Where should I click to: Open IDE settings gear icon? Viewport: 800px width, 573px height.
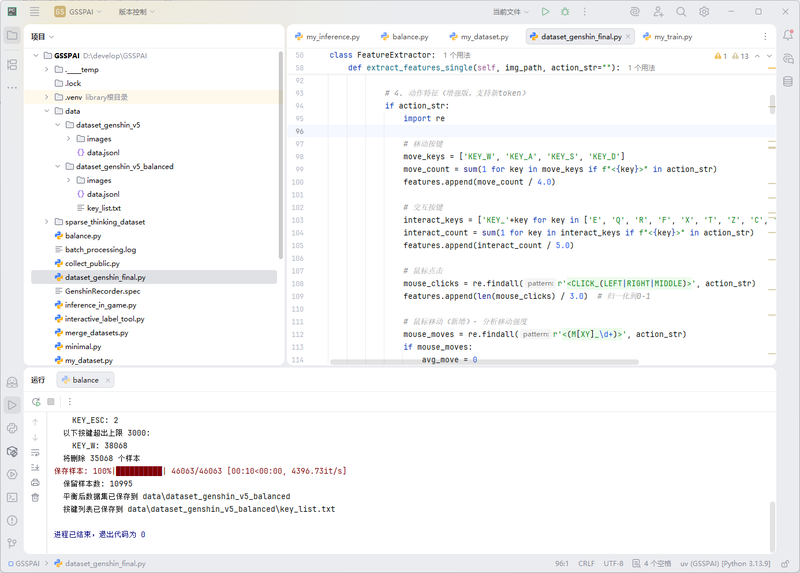coord(704,12)
